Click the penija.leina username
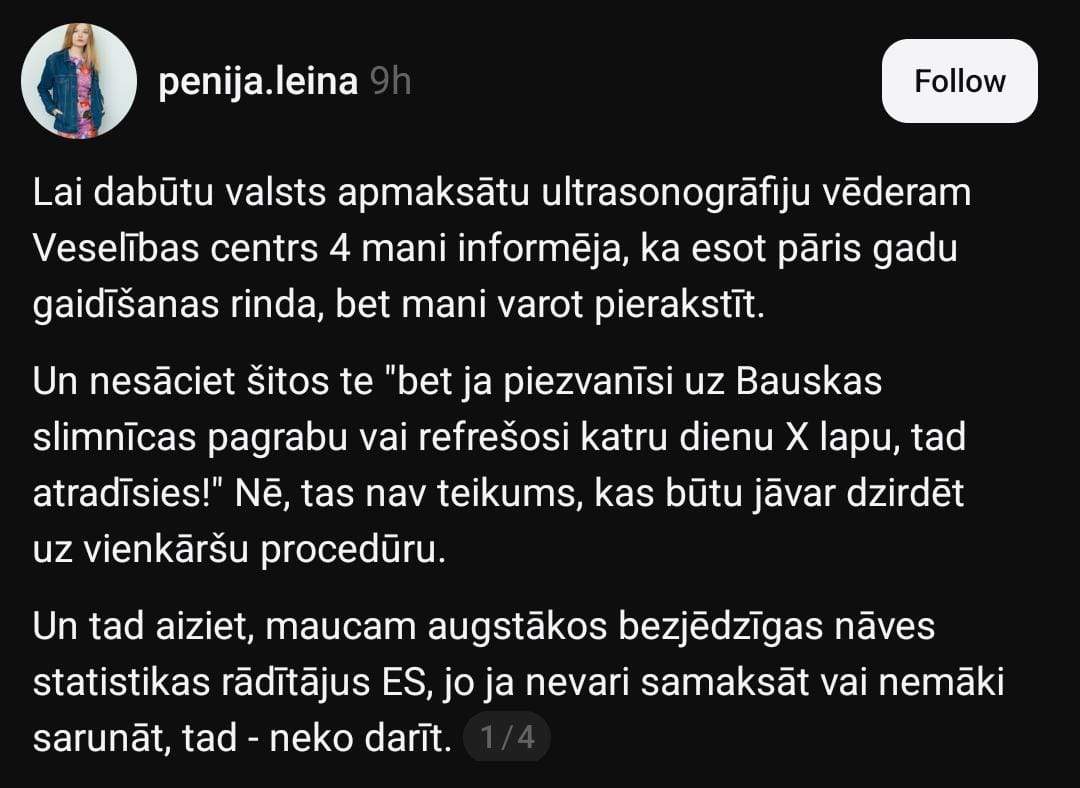The width and height of the screenshot is (1080, 788). pyautogui.click(x=258, y=82)
